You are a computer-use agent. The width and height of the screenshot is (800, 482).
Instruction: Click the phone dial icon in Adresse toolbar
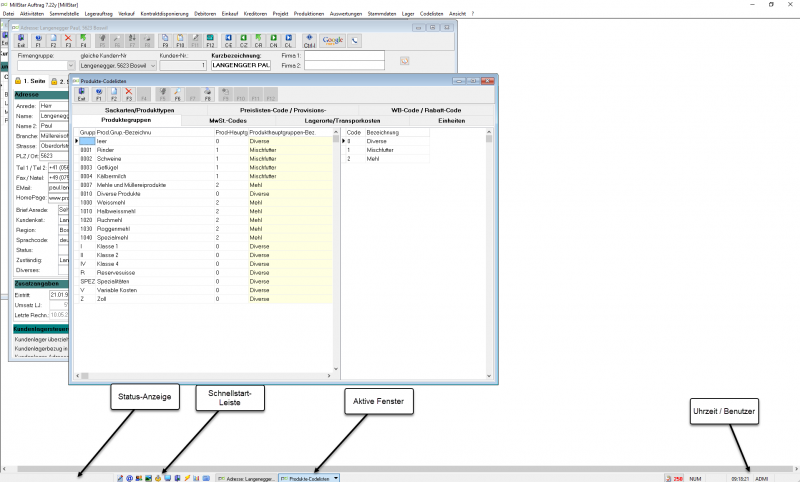tap(355, 41)
